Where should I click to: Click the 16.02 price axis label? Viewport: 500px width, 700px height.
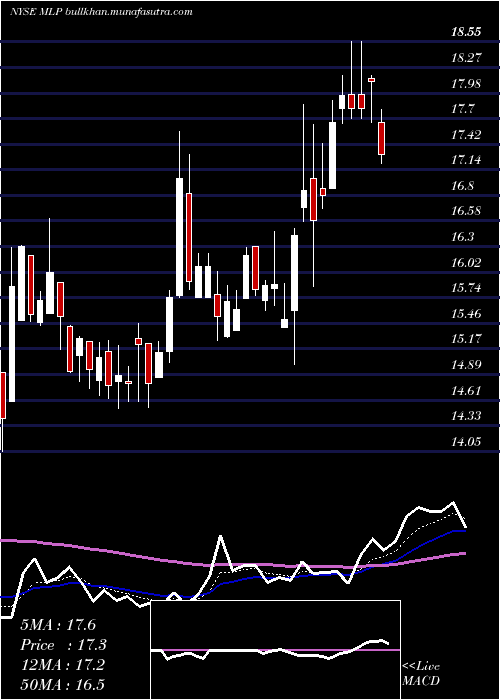click(466, 262)
